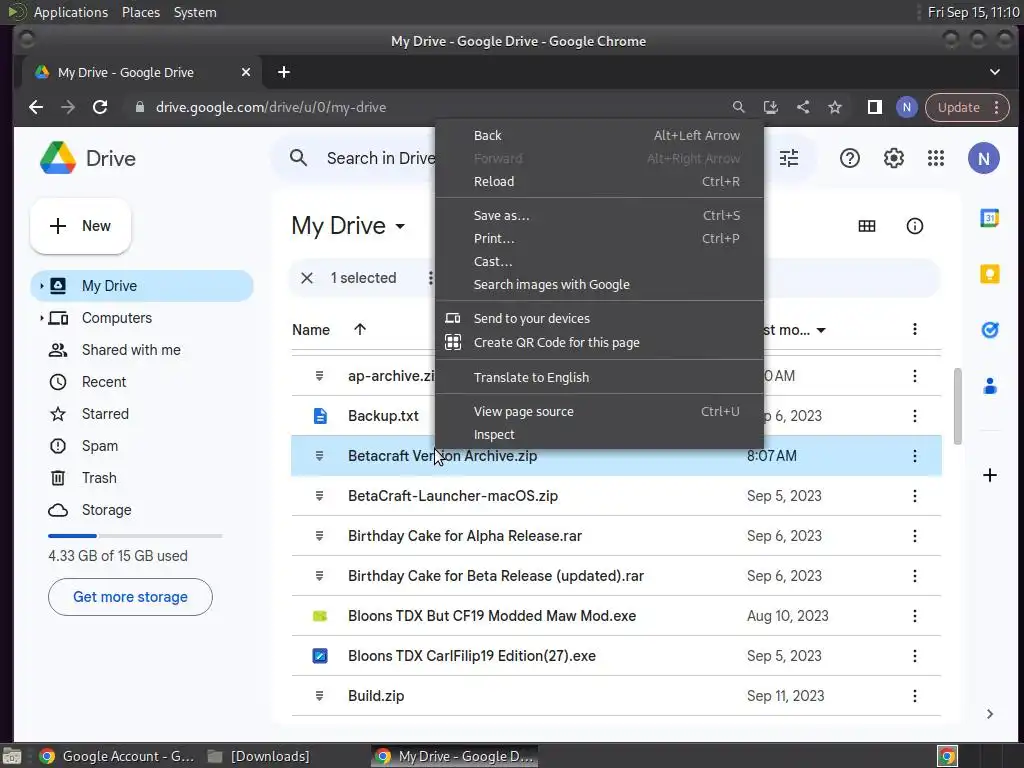This screenshot has height=768, width=1024.
Task: Open search filter options icon
Action: coord(789,158)
